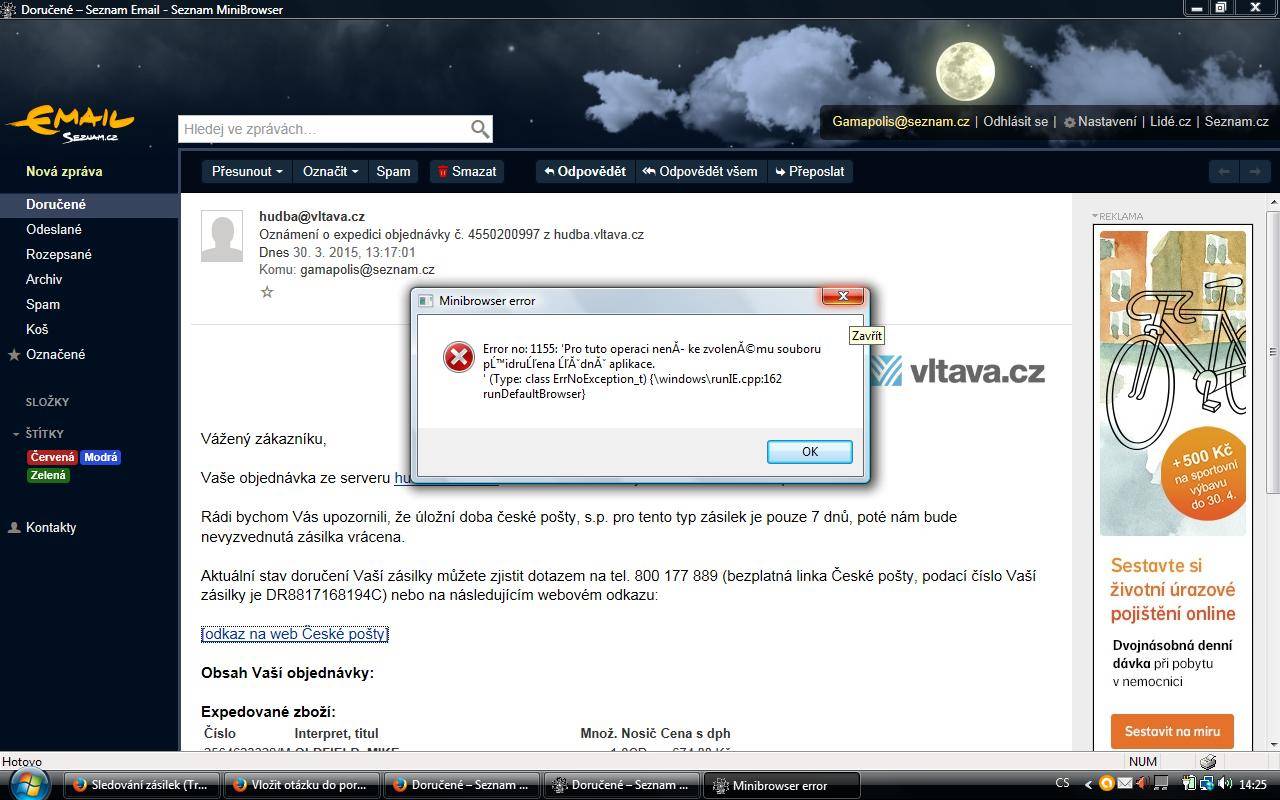
Task: Open the Označit dropdown
Action: coord(330,171)
